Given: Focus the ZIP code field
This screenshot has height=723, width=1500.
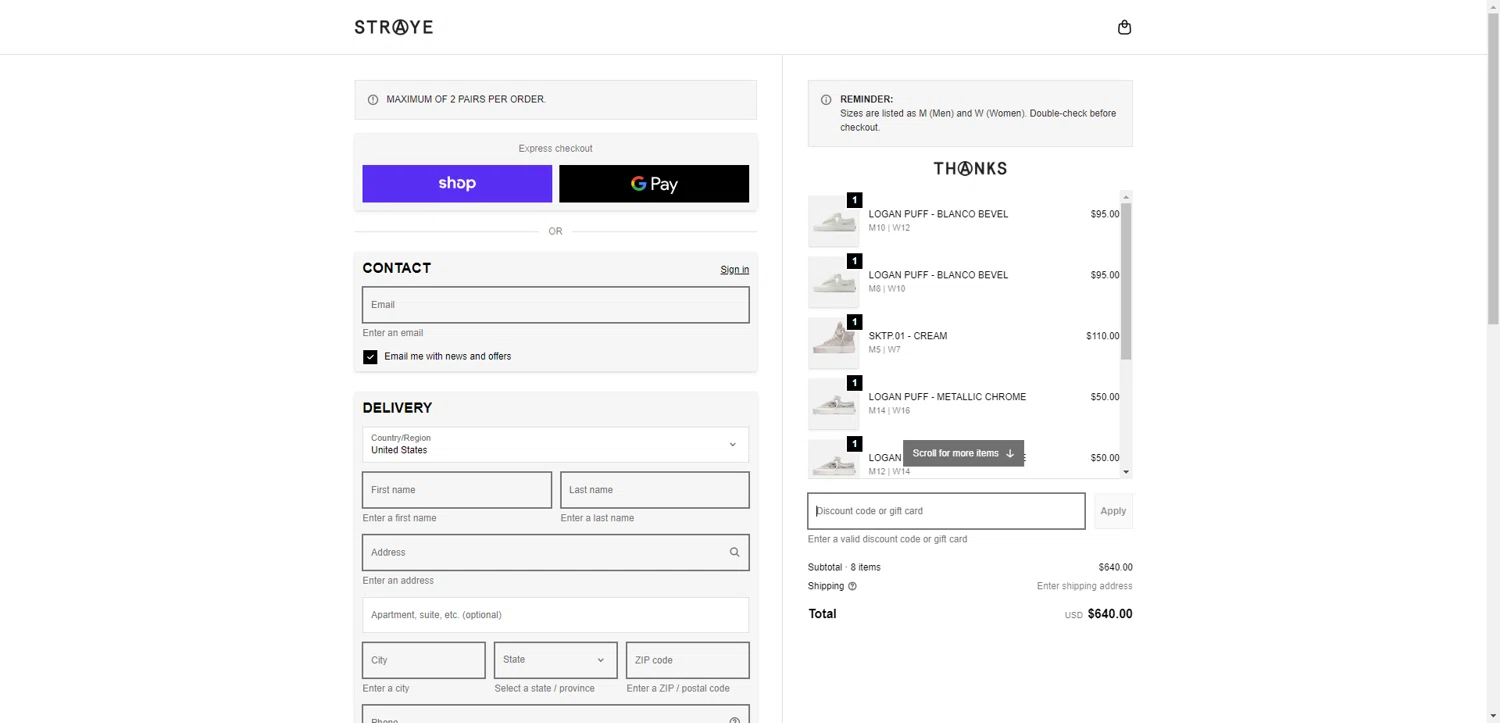Looking at the screenshot, I should click(688, 660).
